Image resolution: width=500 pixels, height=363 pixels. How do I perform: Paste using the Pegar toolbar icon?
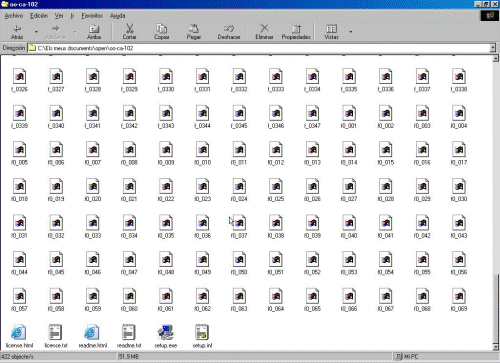194,32
